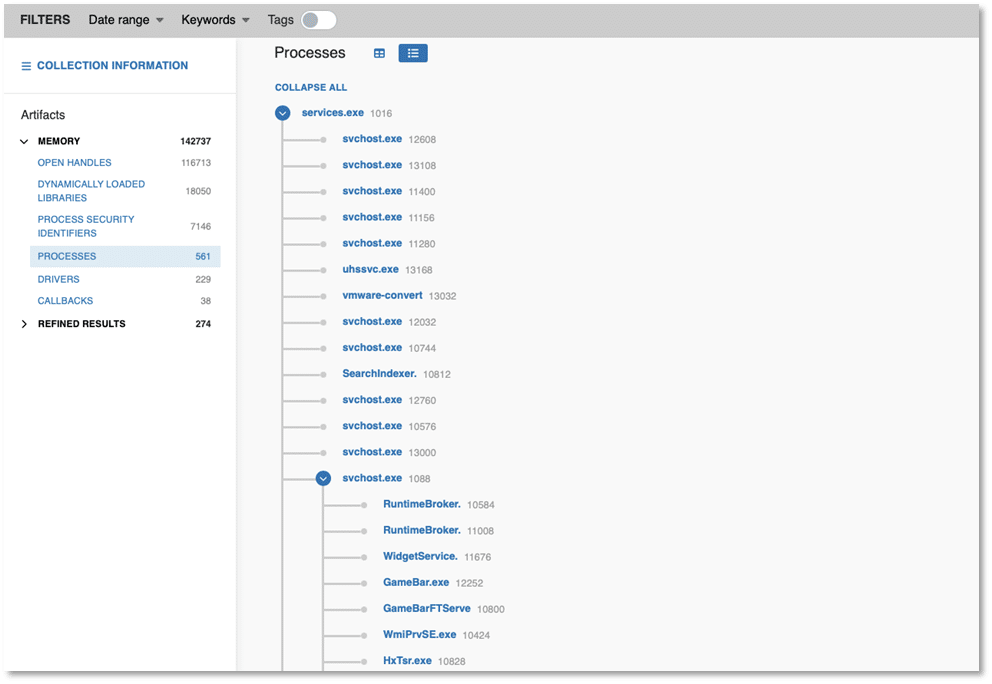Open svchost.exe 13108 process

point(372,165)
